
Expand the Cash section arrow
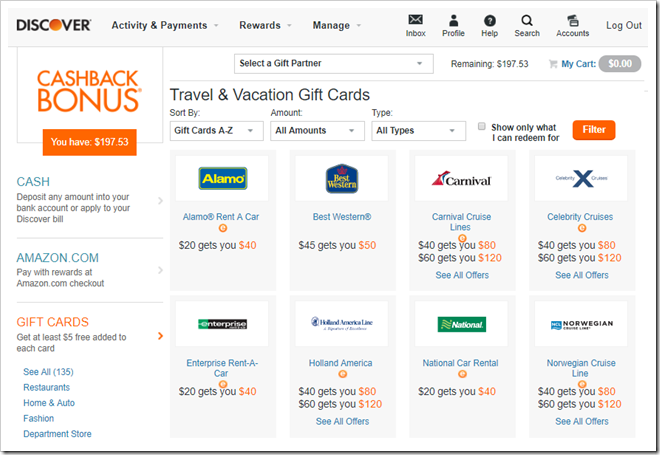[160, 201]
